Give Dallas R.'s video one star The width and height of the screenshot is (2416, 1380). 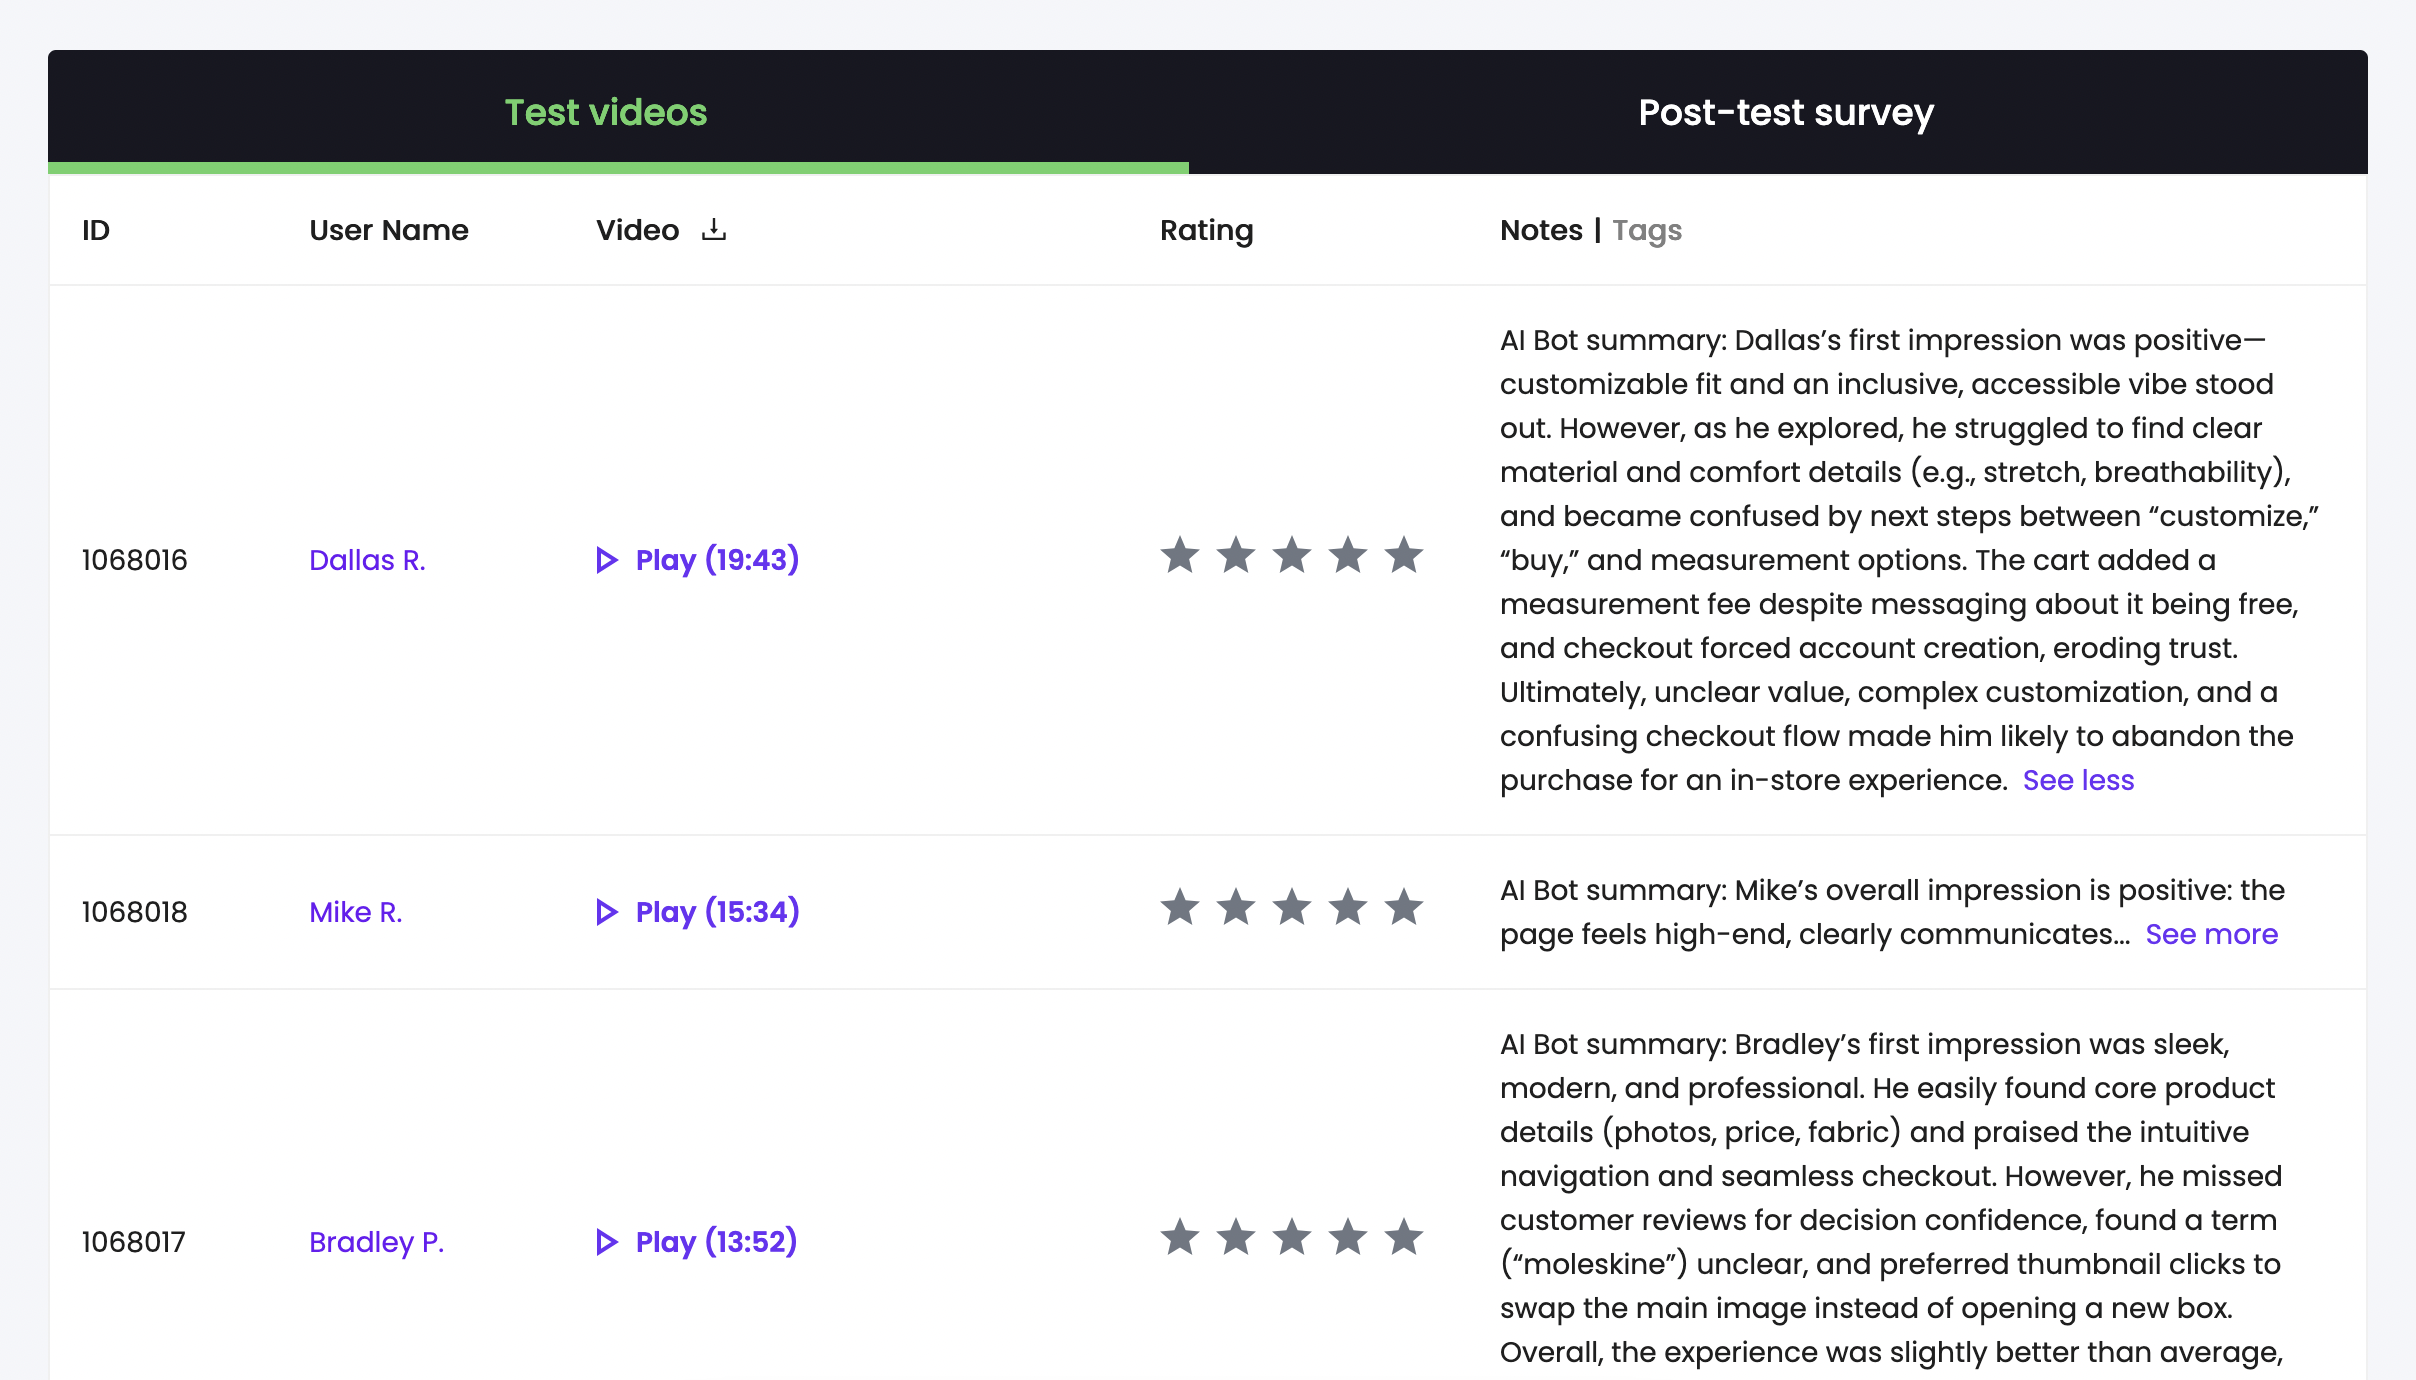(1180, 556)
